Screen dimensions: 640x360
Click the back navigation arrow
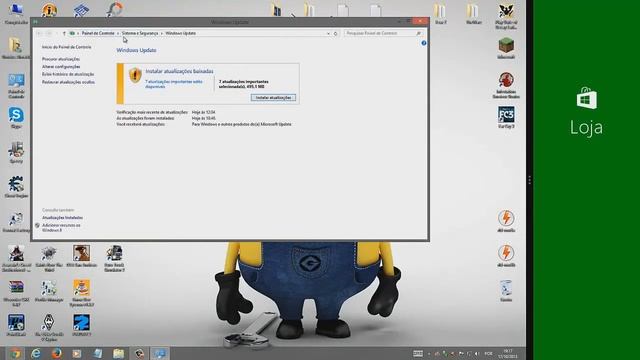point(40,33)
